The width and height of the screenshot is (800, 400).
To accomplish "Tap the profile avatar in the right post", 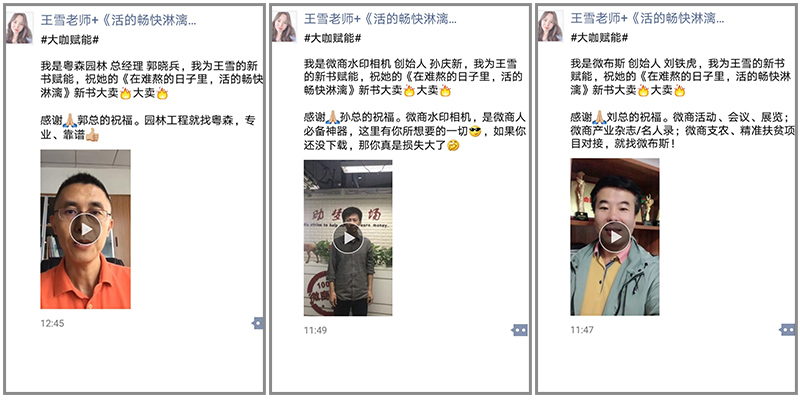I will (551, 26).
